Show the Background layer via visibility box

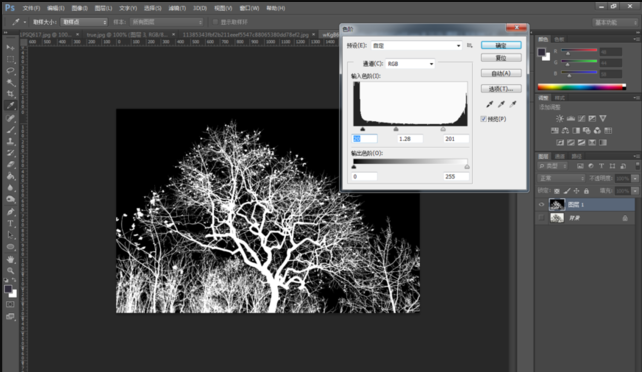tap(541, 218)
